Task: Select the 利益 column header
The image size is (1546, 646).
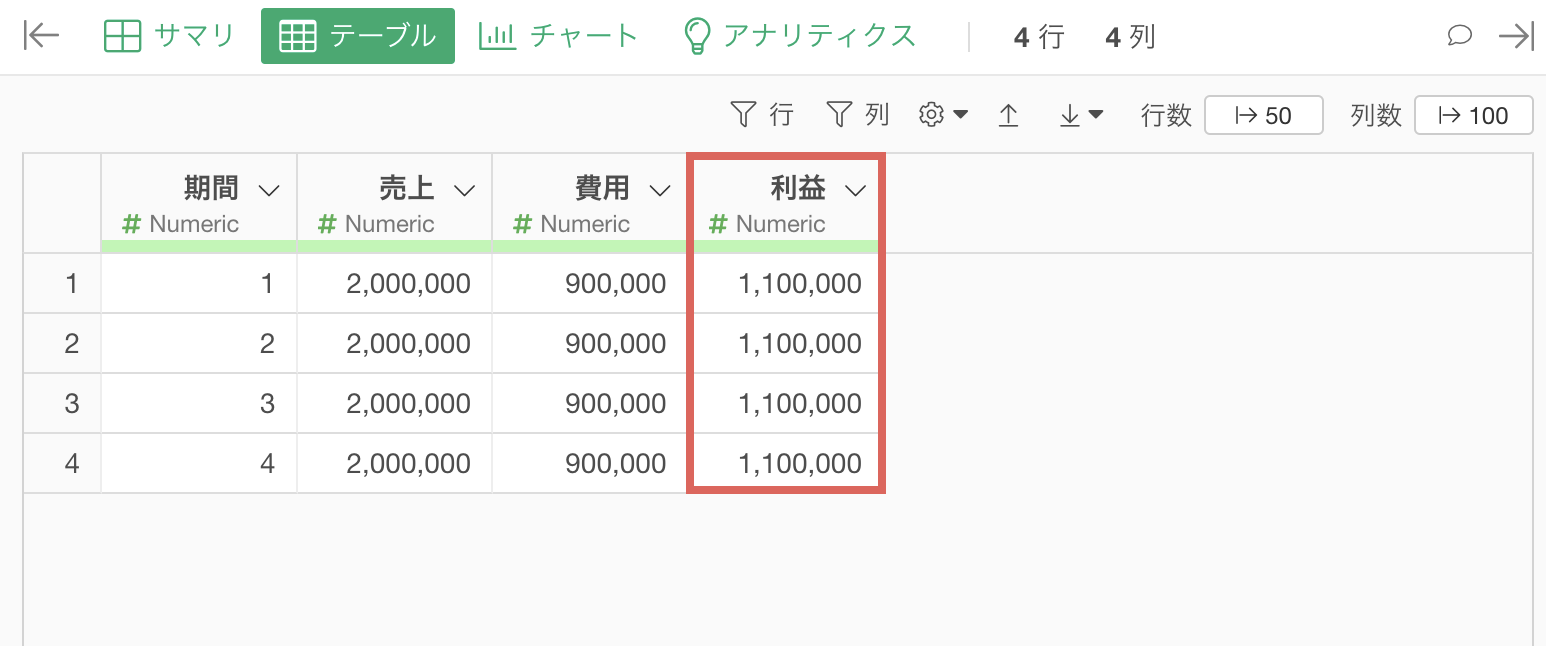Action: point(785,203)
